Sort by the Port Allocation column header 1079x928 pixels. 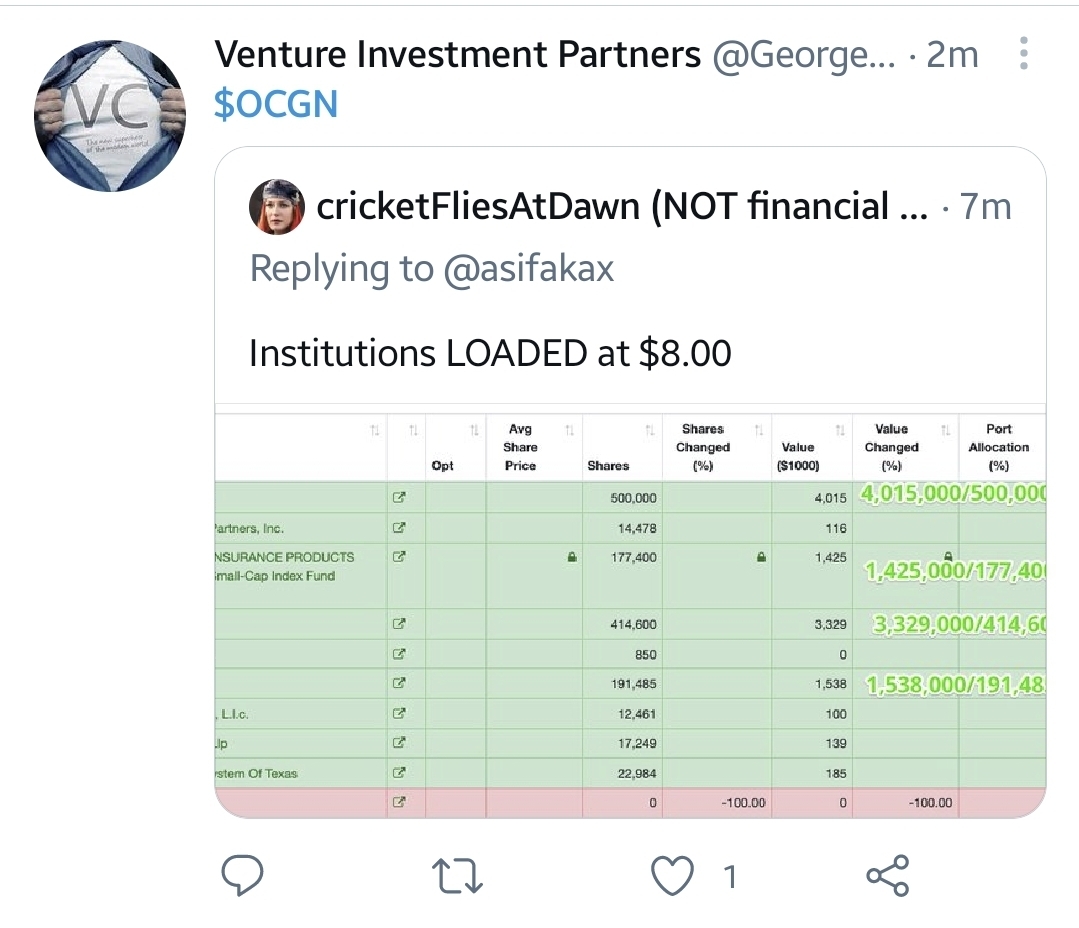pyautogui.click(x=998, y=447)
